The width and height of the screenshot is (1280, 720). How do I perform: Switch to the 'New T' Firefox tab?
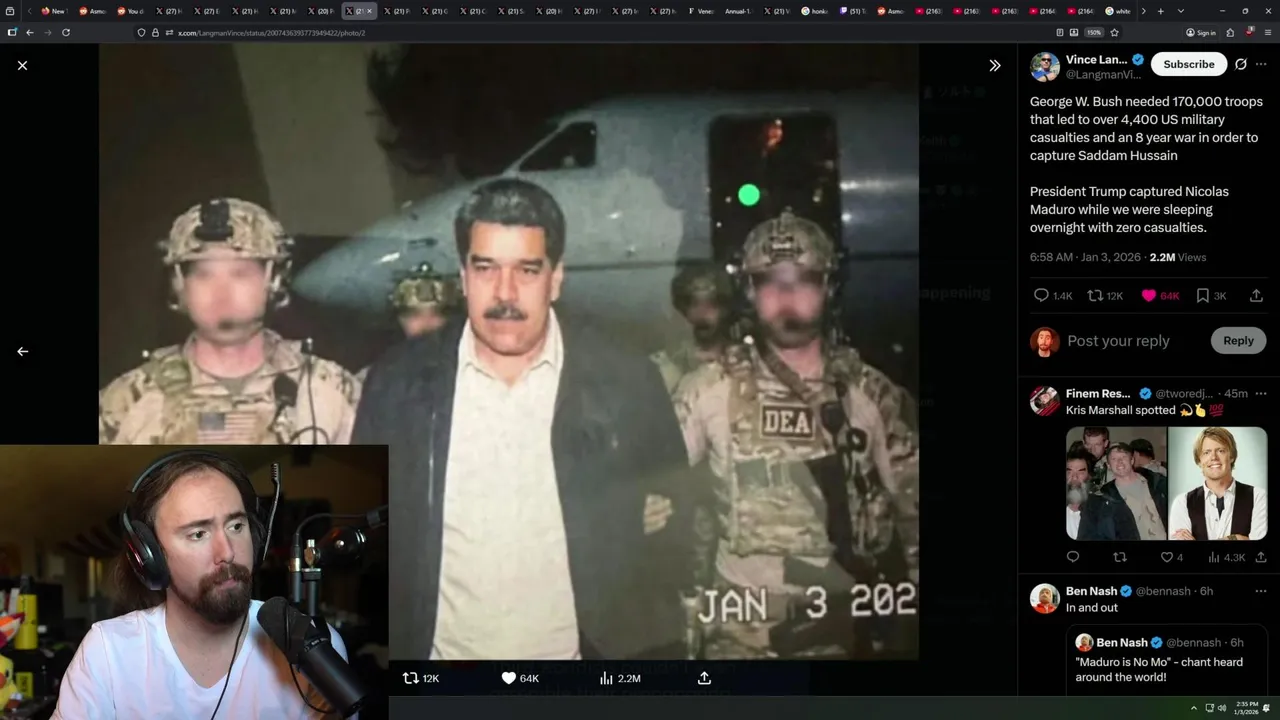pyautogui.click(x=53, y=11)
